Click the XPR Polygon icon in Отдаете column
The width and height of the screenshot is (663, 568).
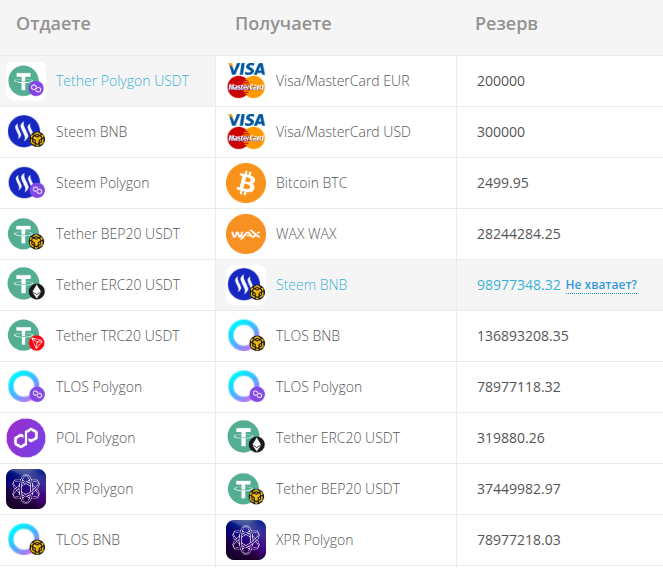(x=26, y=489)
